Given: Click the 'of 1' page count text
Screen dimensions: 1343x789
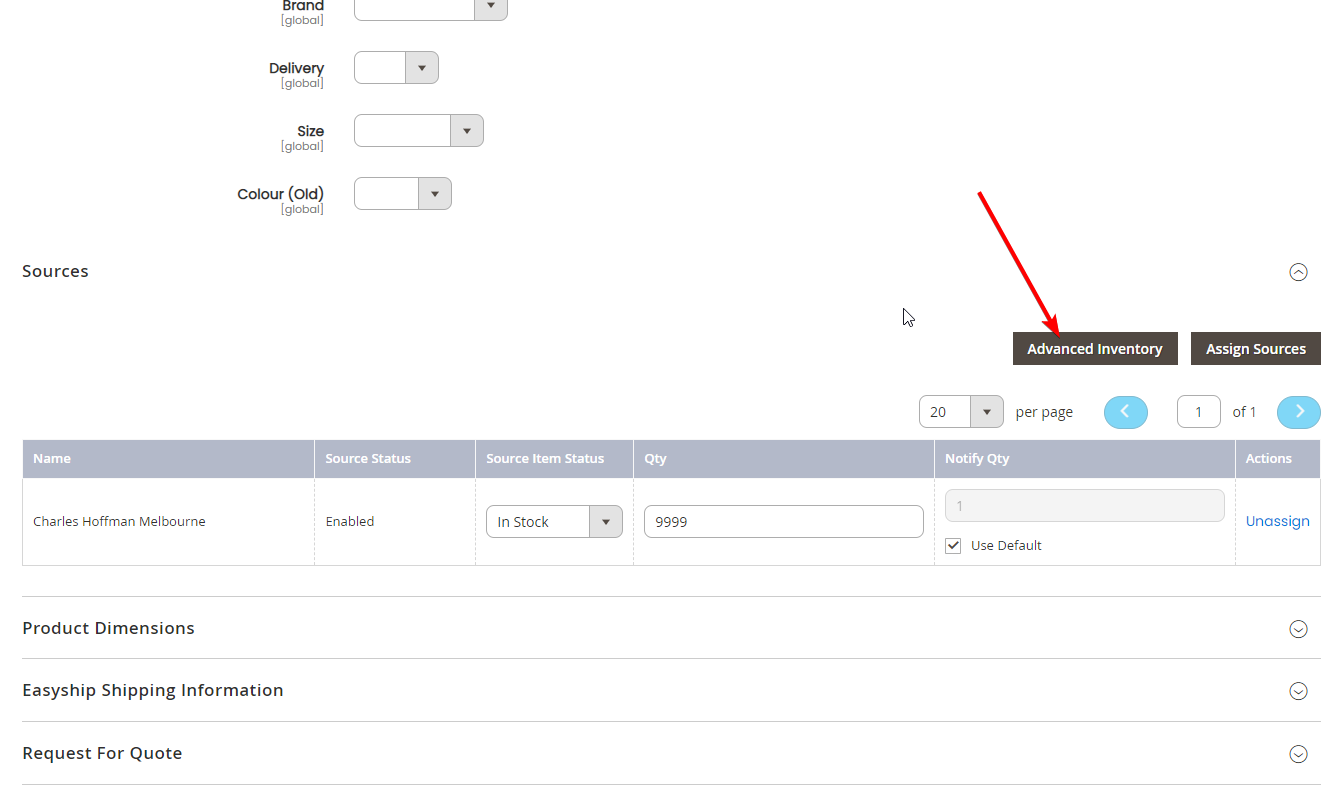Looking at the screenshot, I should [1244, 412].
